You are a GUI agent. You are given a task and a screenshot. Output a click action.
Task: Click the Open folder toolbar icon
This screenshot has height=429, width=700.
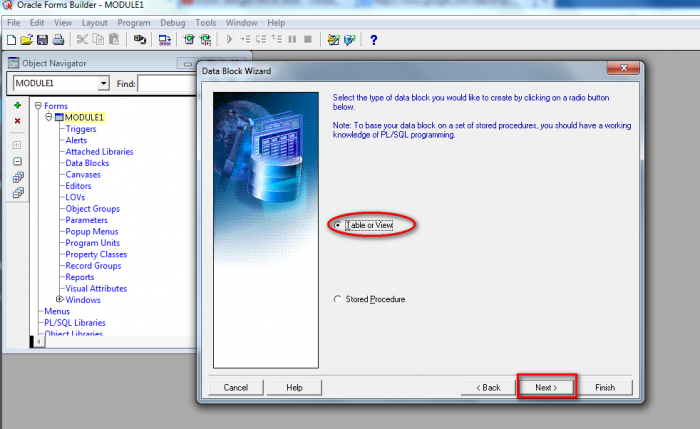point(27,40)
